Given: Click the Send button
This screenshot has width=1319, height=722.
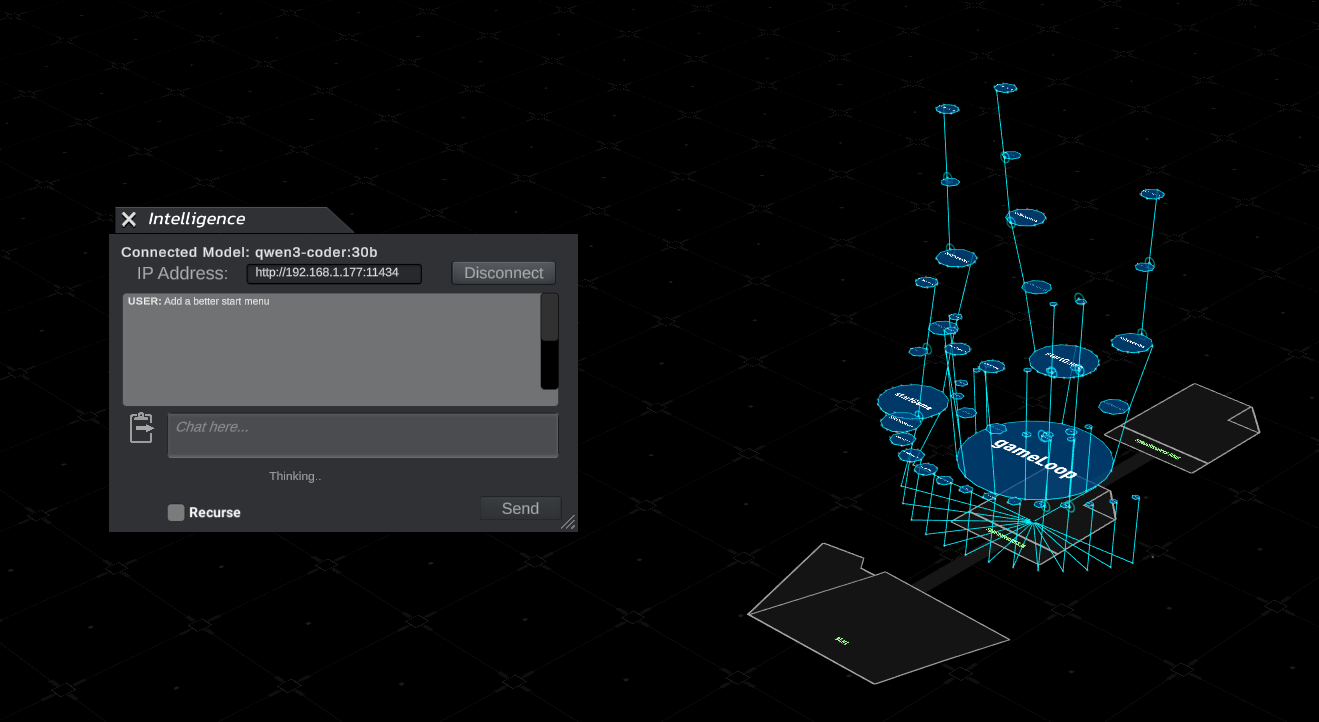Looking at the screenshot, I should 520,508.
